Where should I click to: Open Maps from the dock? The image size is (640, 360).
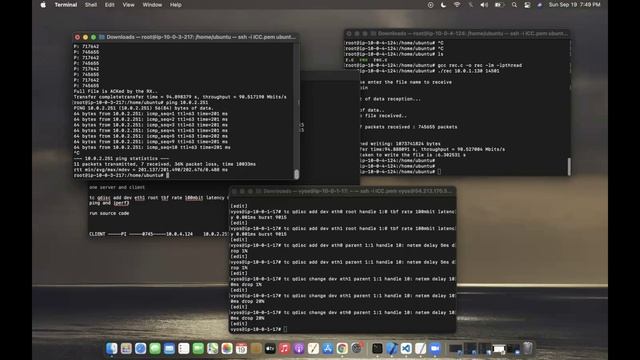[x=212, y=348]
